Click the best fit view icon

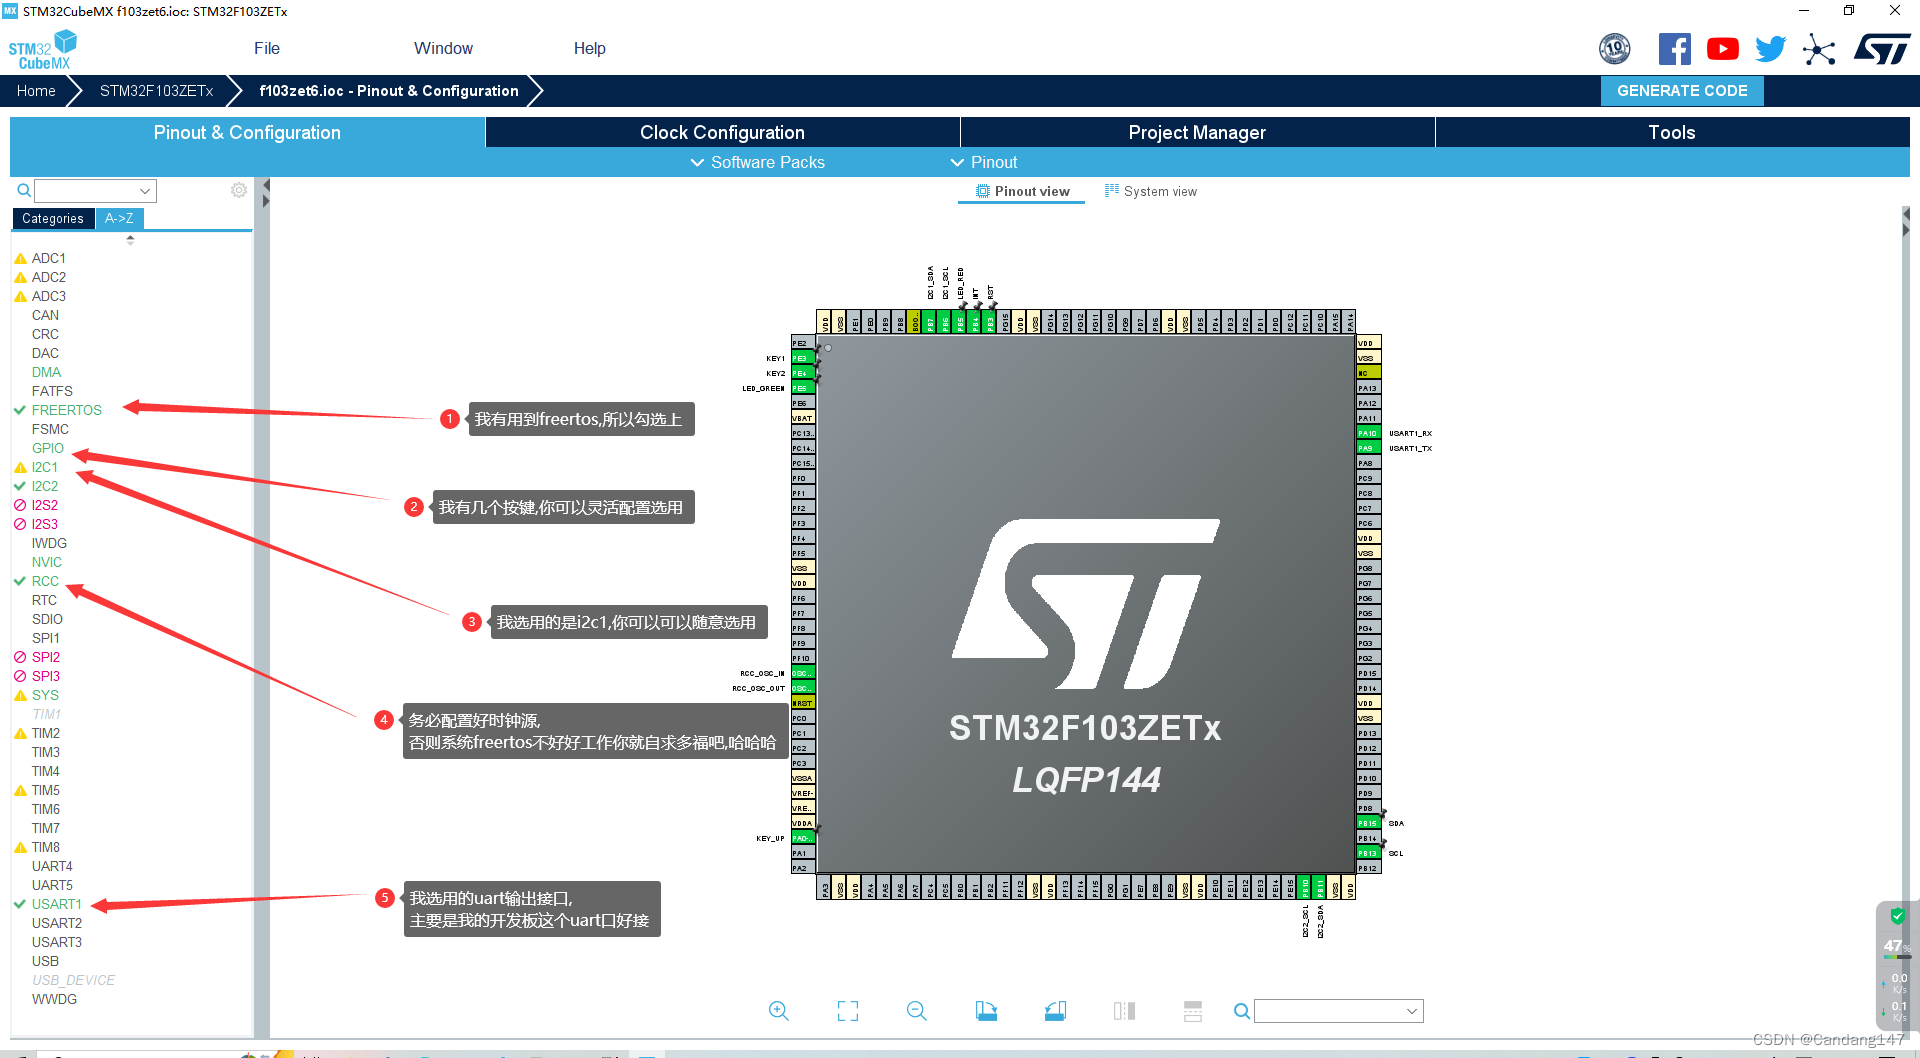847,1011
